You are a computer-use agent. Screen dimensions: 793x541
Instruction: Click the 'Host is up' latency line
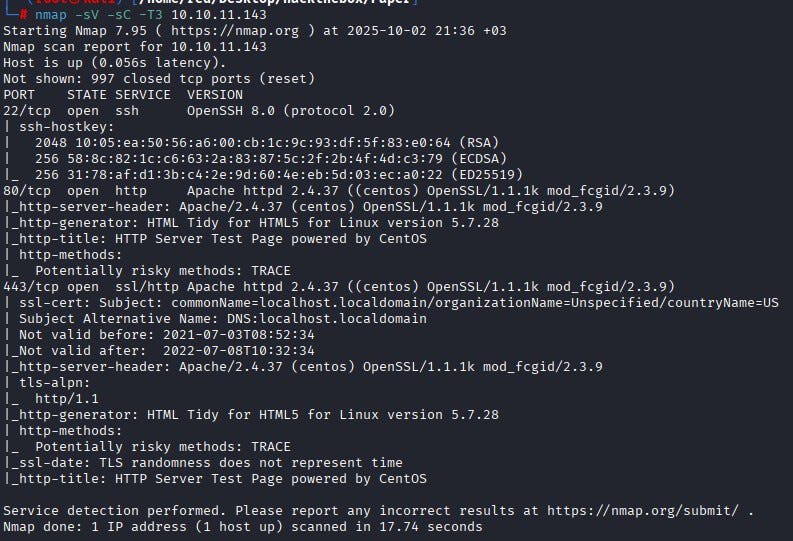tap(116, 63)
